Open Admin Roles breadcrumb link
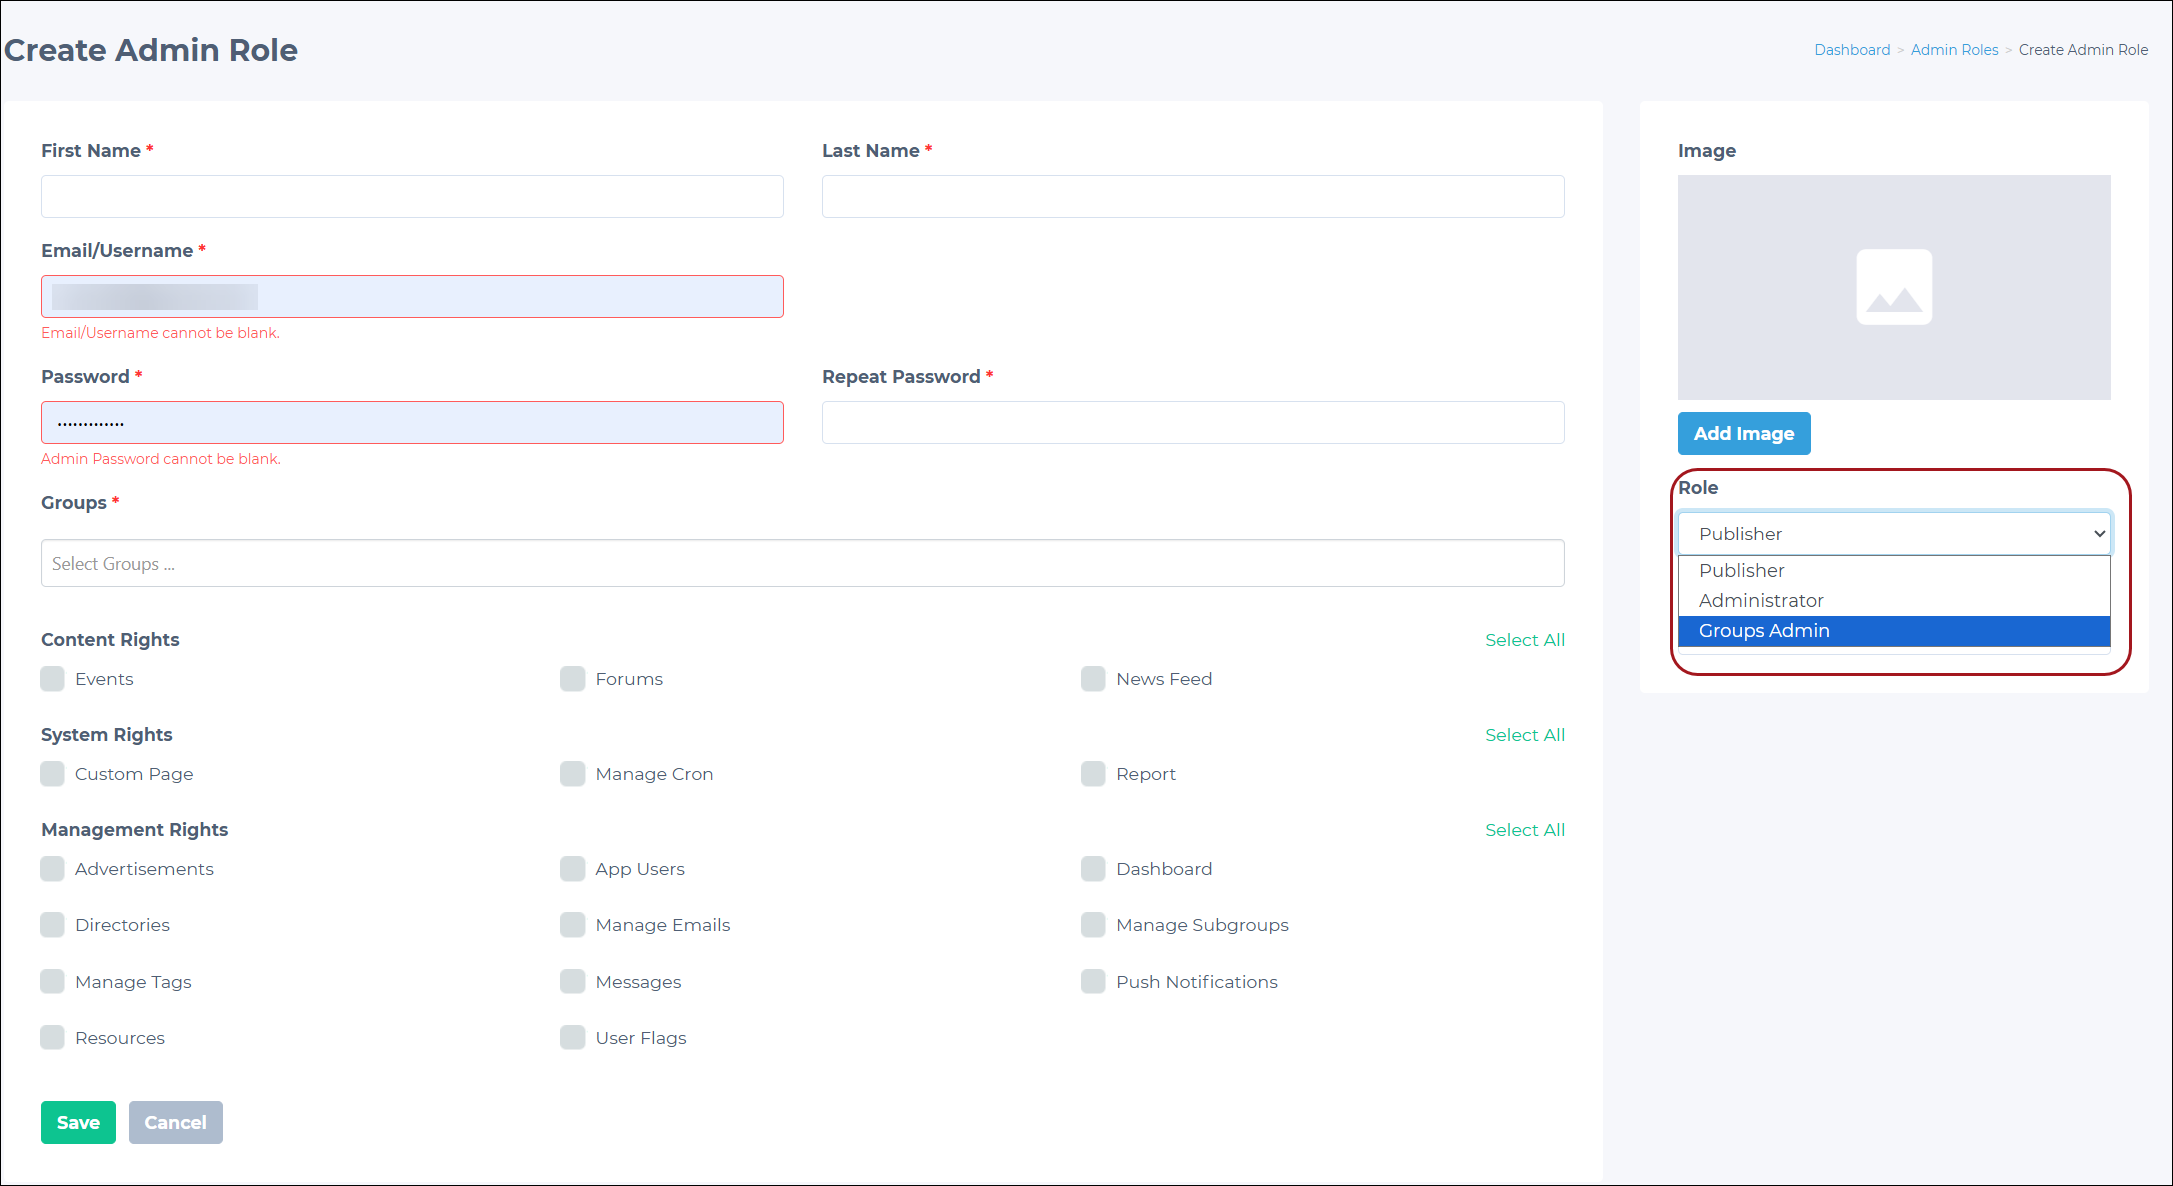2173x1186 pixels. pyautogui.click(x=1954, y=50)
